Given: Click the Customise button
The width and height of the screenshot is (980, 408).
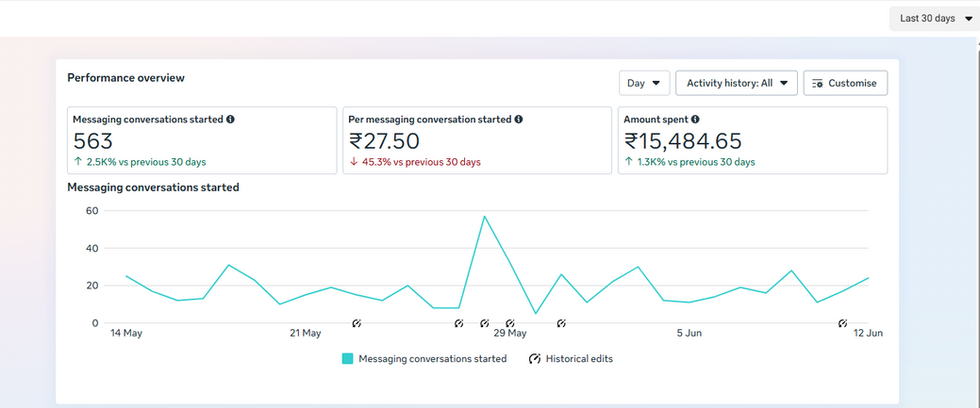Looking at the screenshot, I should [845, 83].
